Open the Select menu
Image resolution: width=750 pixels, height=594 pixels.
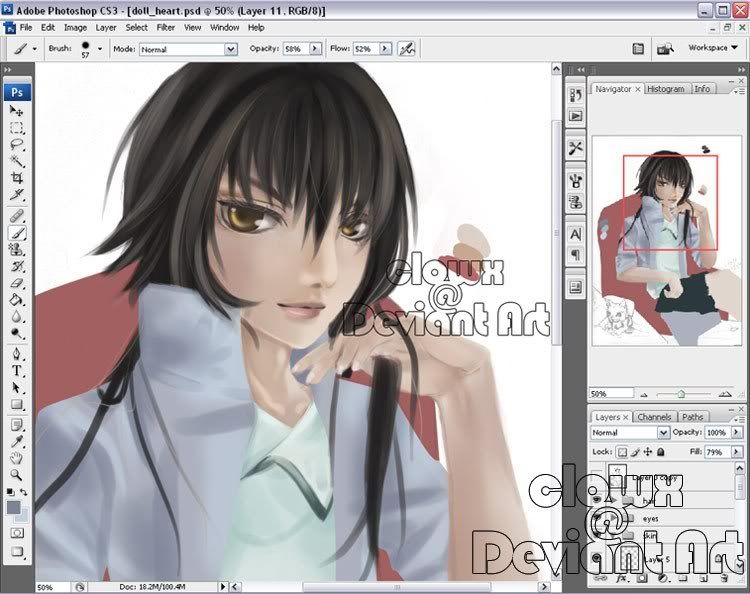[136, 28]
